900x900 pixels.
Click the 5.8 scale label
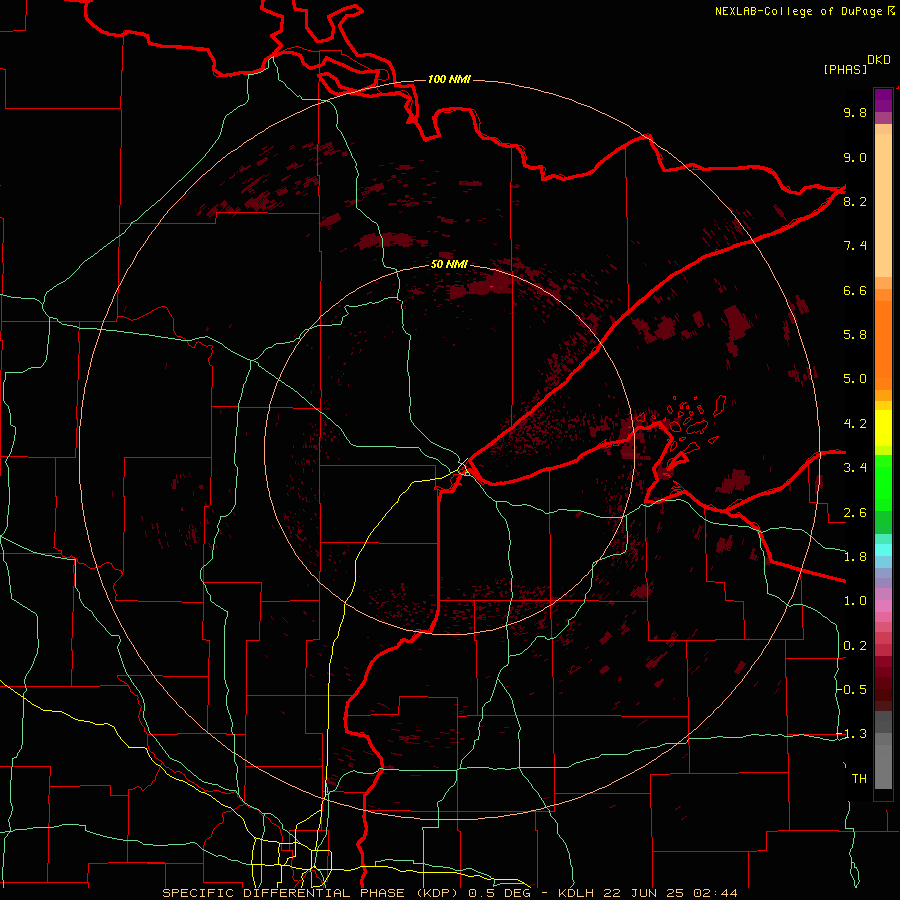coord(855,335)
